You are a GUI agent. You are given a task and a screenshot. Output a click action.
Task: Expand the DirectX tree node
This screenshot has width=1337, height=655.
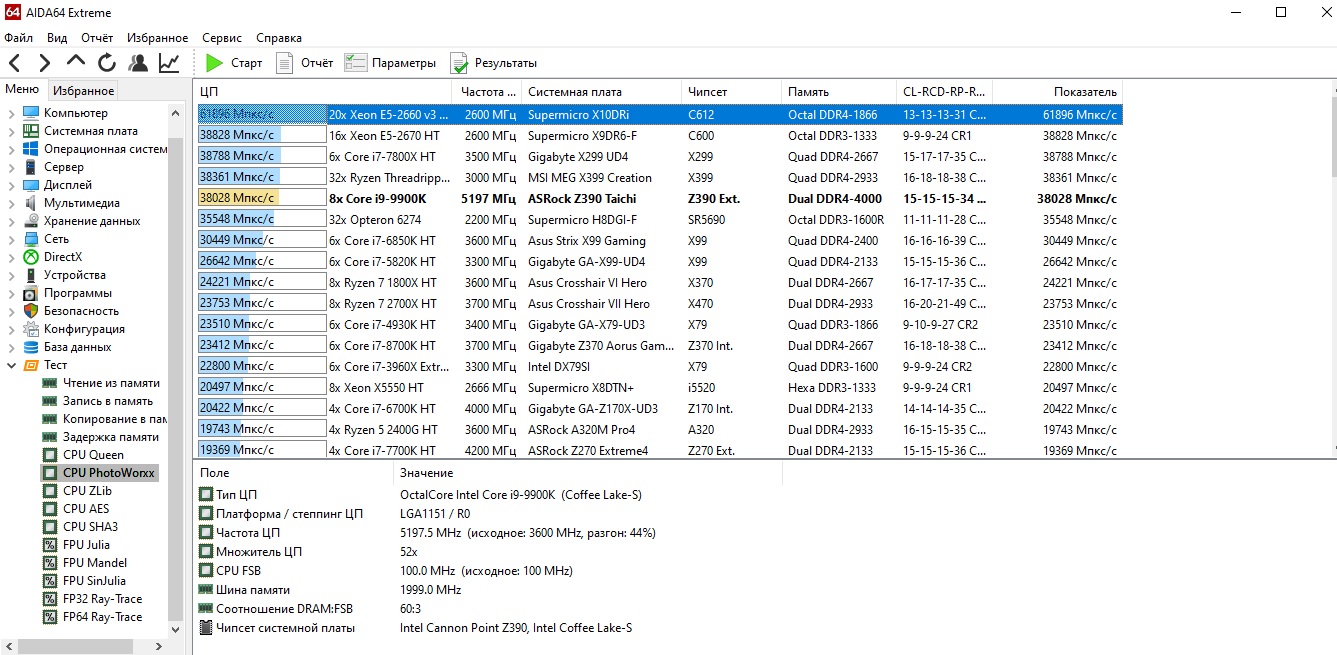click(x=11, y=257)
